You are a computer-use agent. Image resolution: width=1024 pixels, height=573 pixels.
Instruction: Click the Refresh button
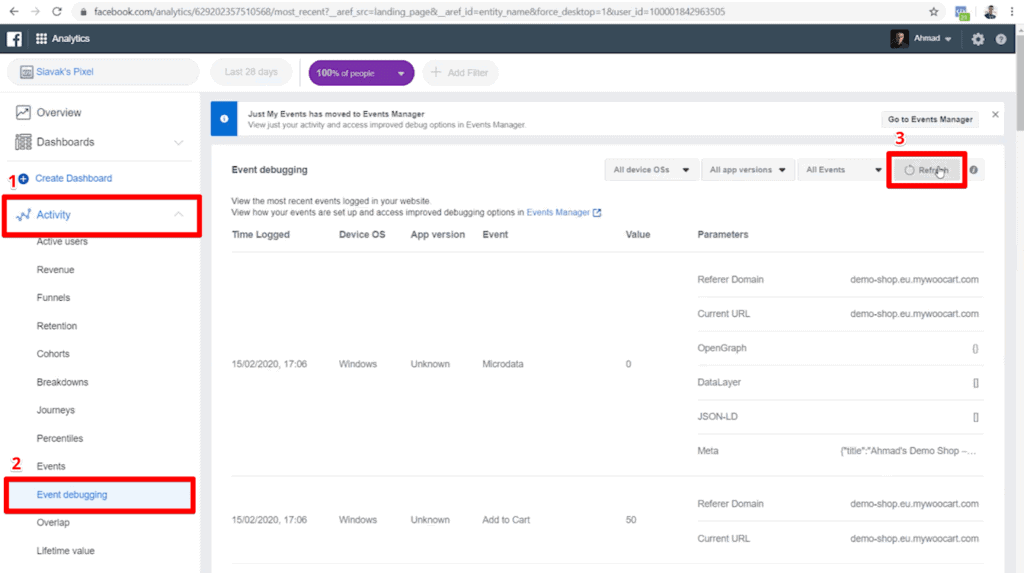928,170
